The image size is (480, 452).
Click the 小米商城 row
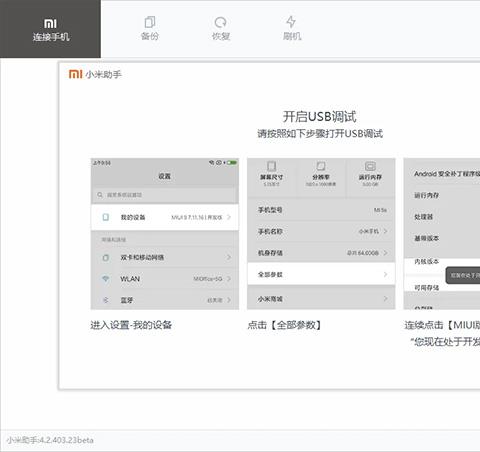tap(321, 299)
